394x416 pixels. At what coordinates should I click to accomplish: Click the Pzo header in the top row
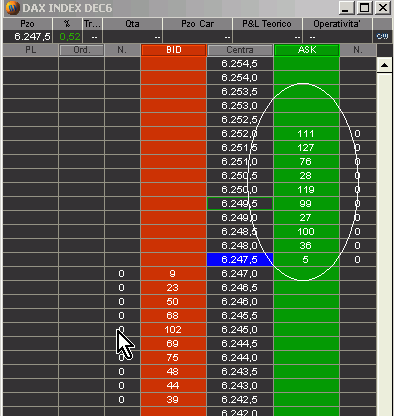pos(27,24)
